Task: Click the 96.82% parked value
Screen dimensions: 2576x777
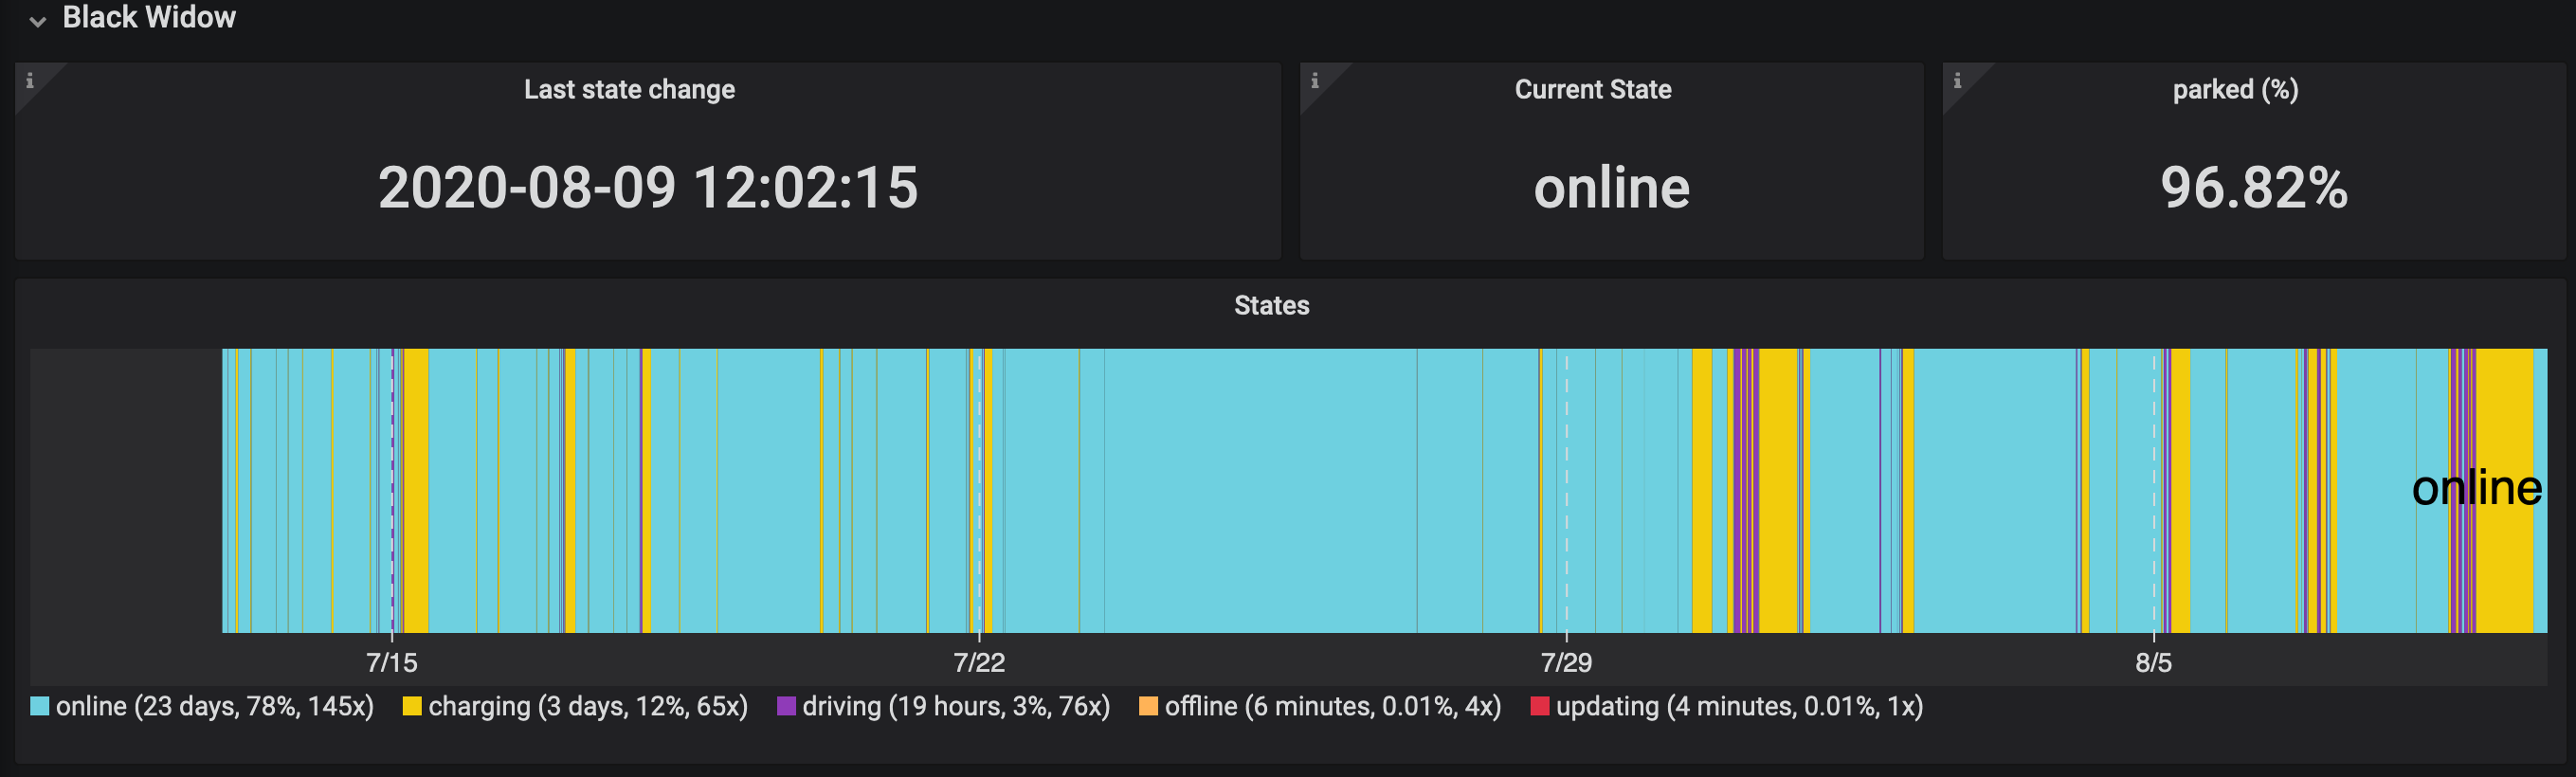Action: pos(2254,188)
